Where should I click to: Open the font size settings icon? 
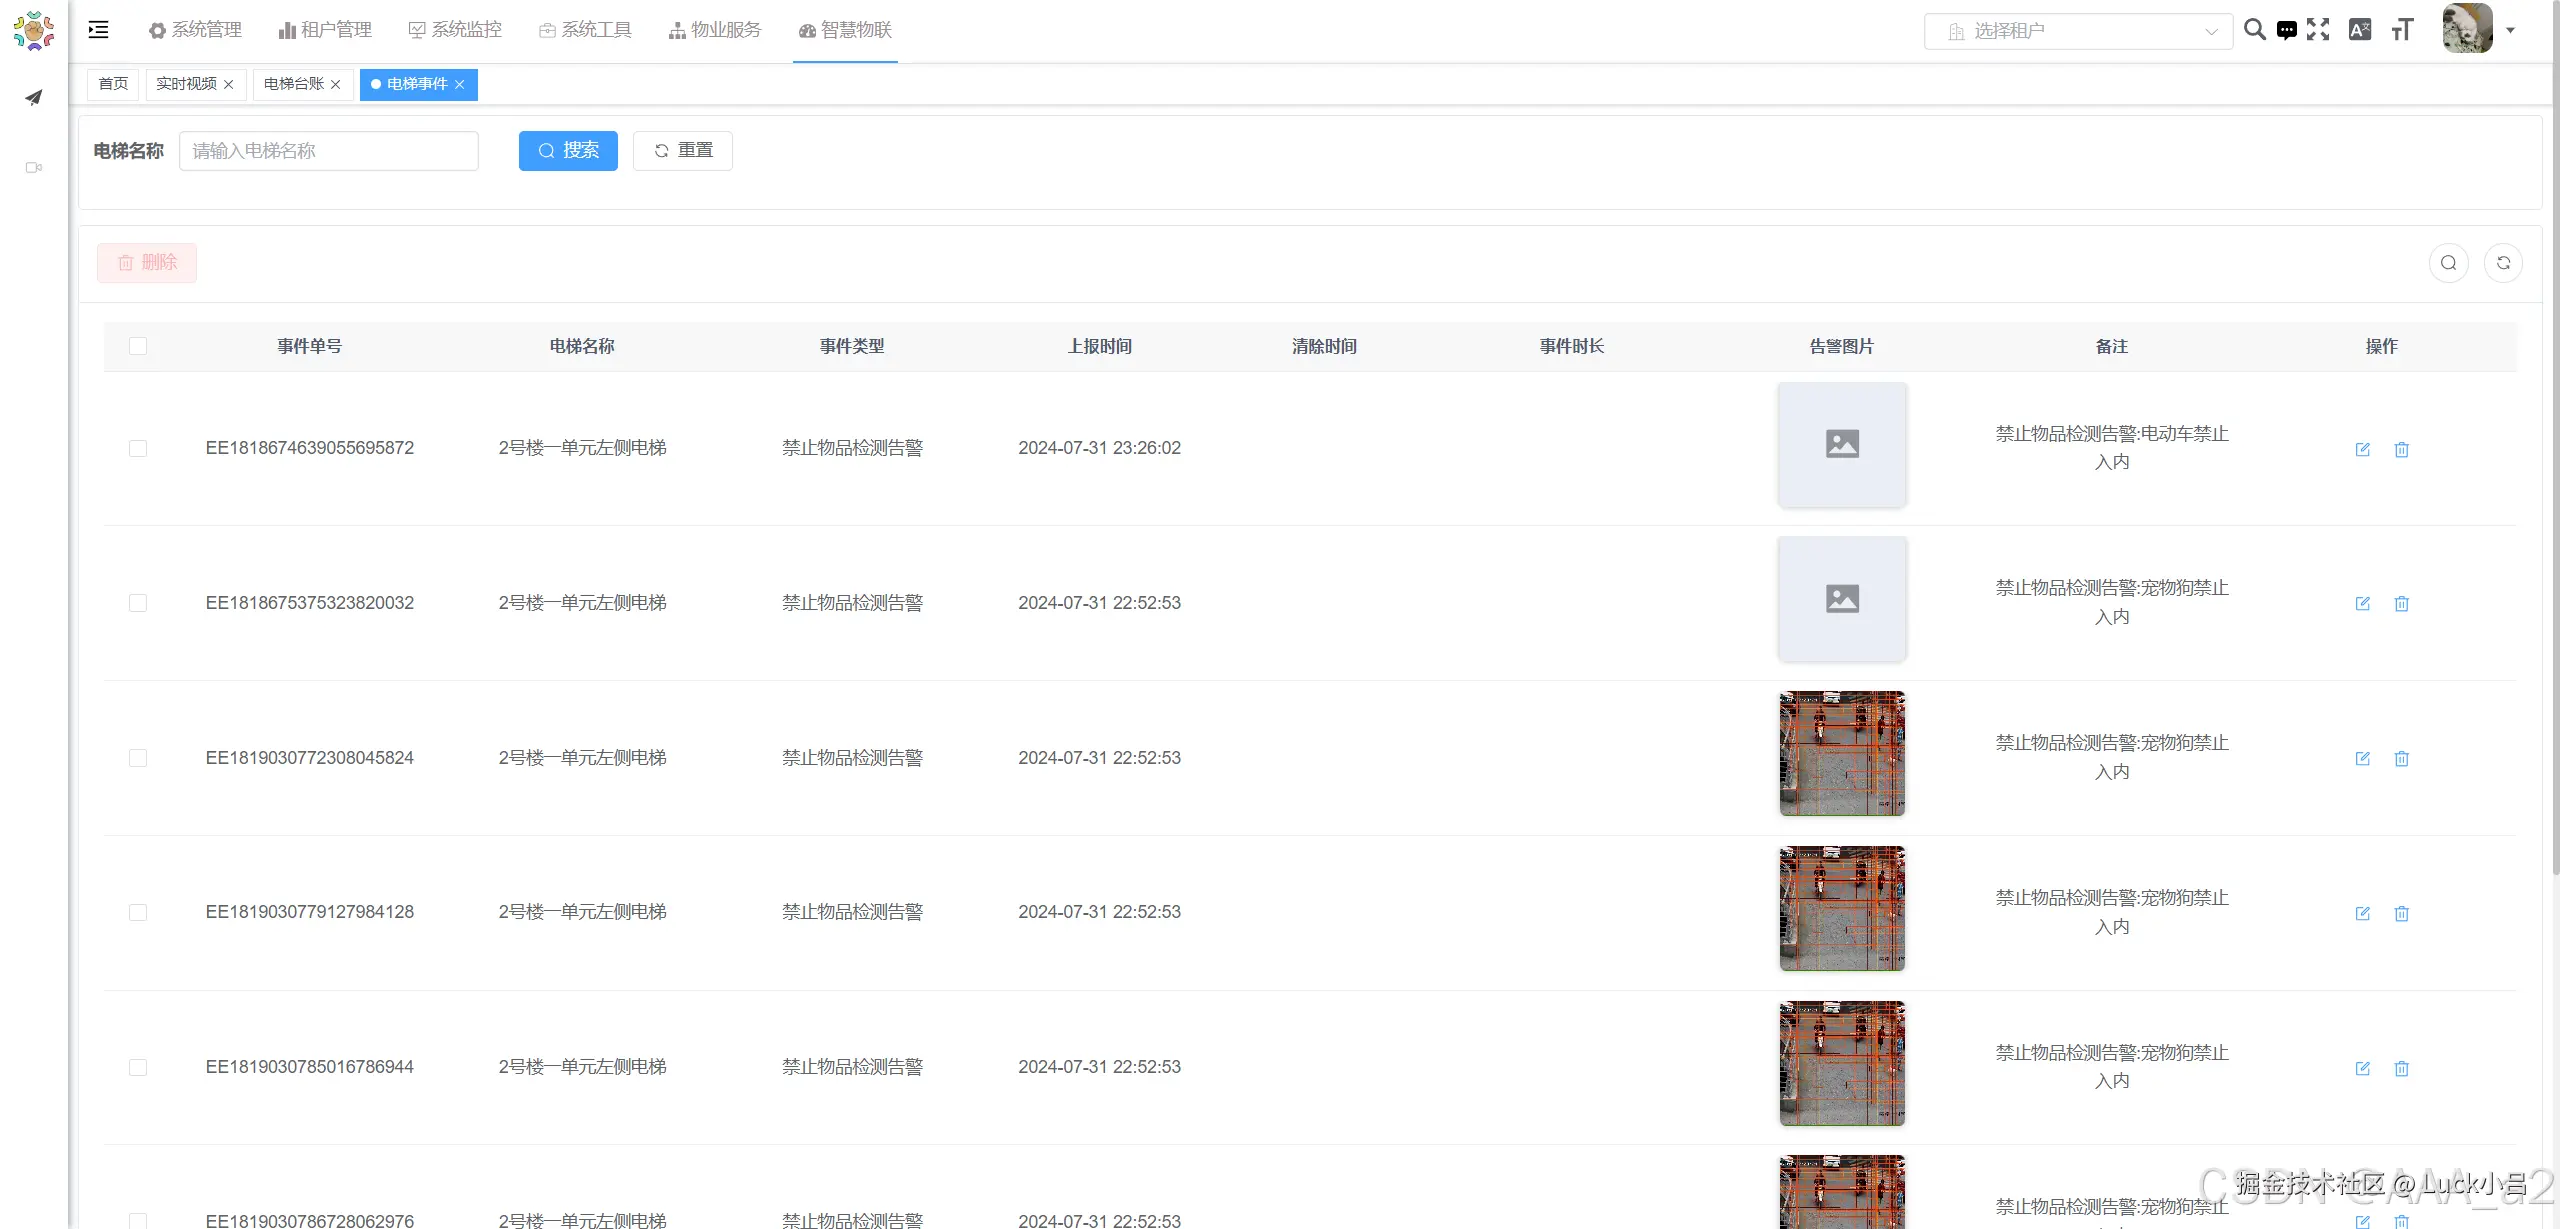pyautogui.click(x=2402, y=30)
